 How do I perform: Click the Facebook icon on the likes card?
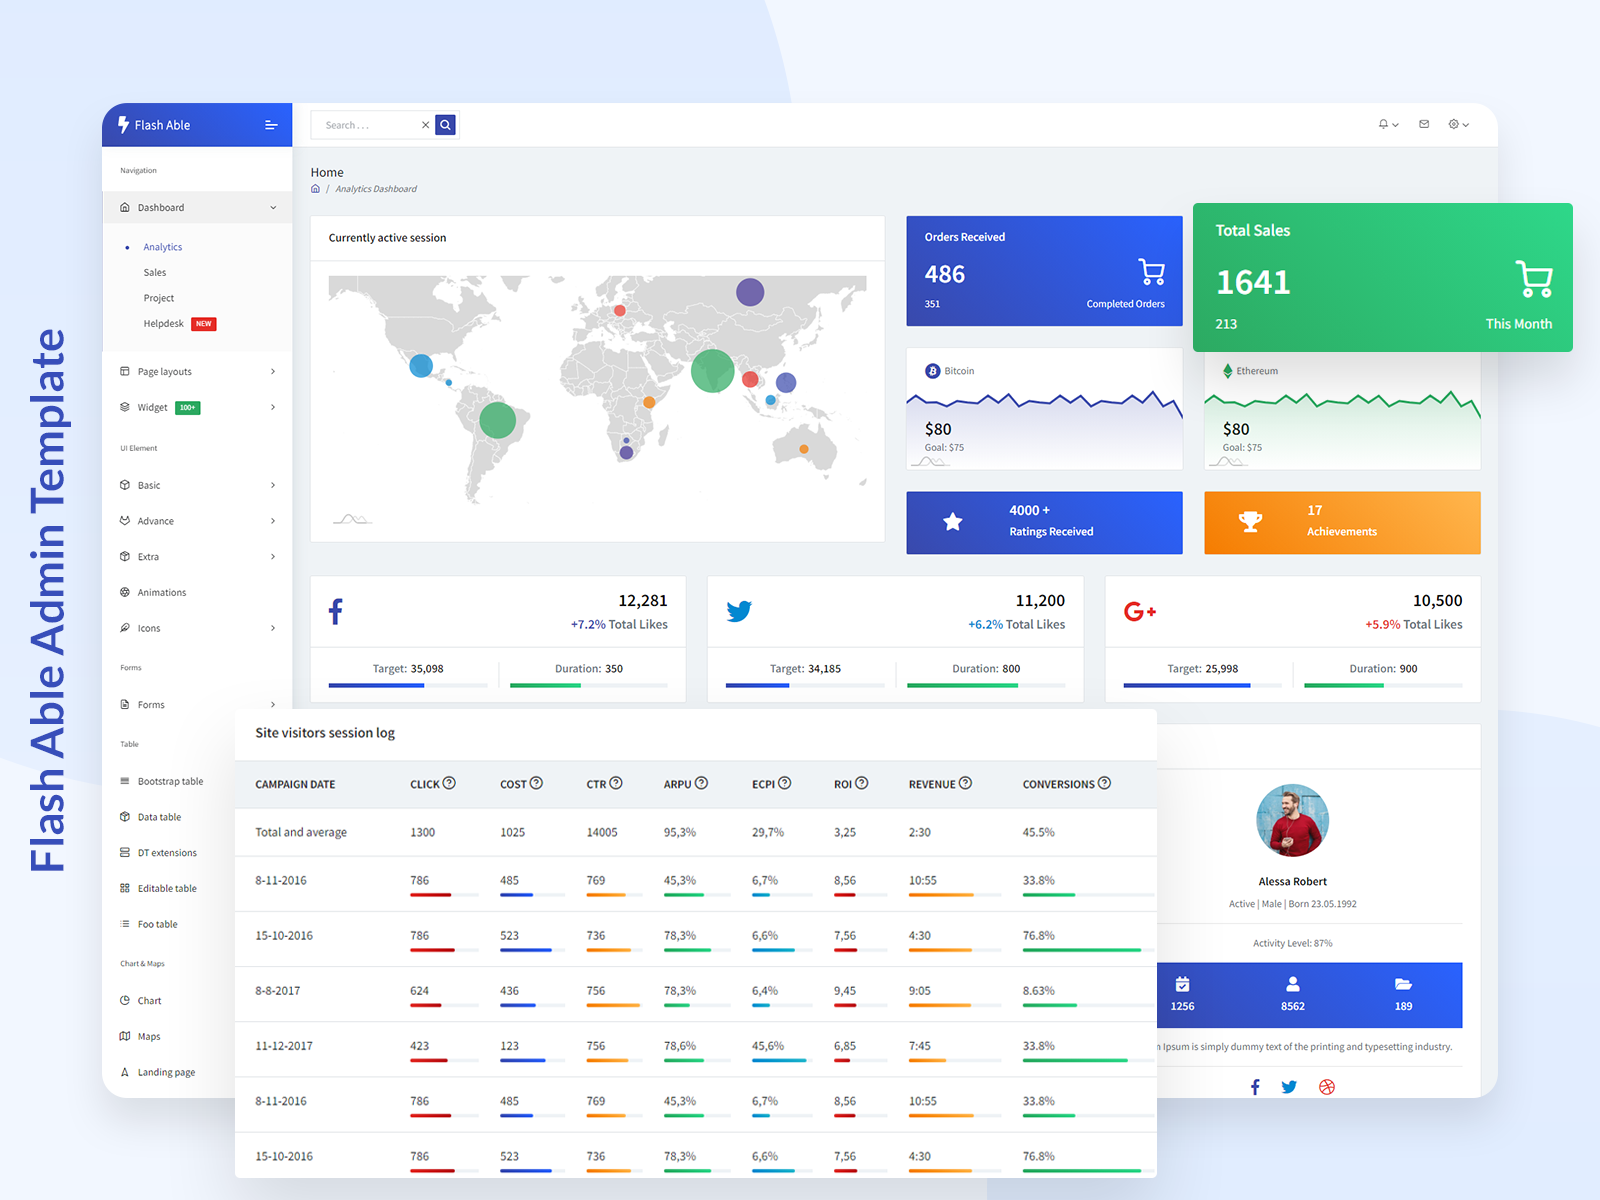336,611
